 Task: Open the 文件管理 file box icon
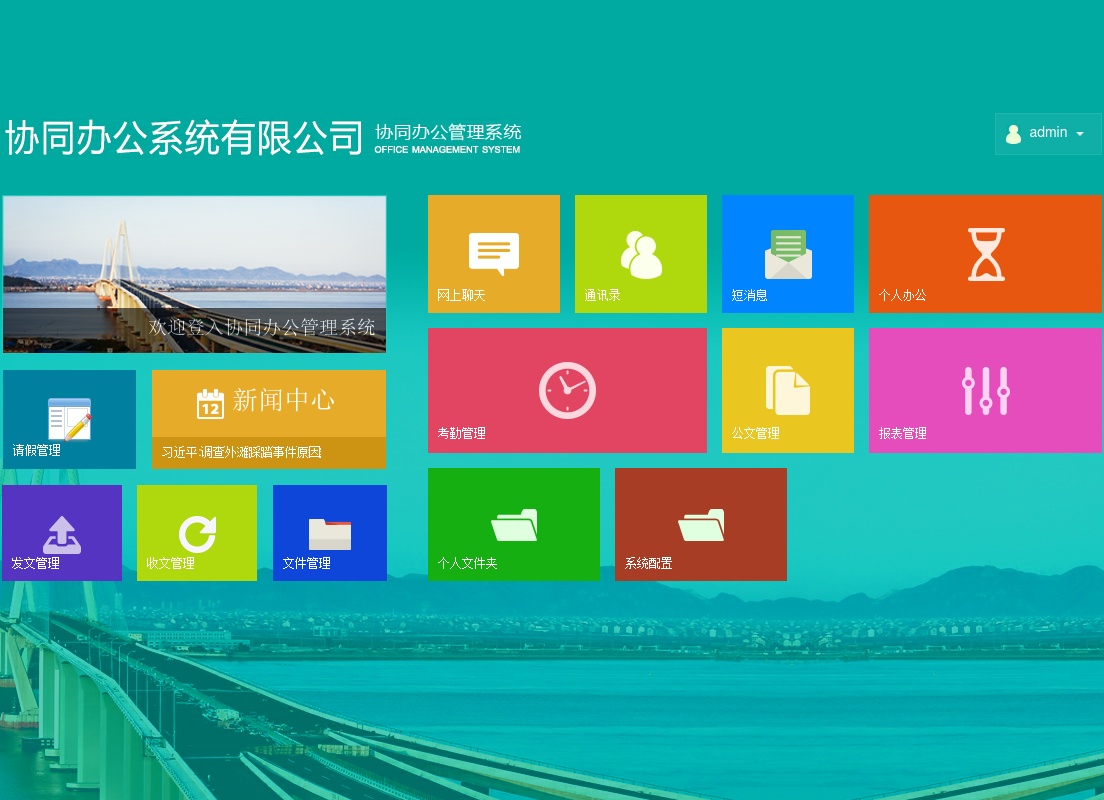[x=330, y=534]
